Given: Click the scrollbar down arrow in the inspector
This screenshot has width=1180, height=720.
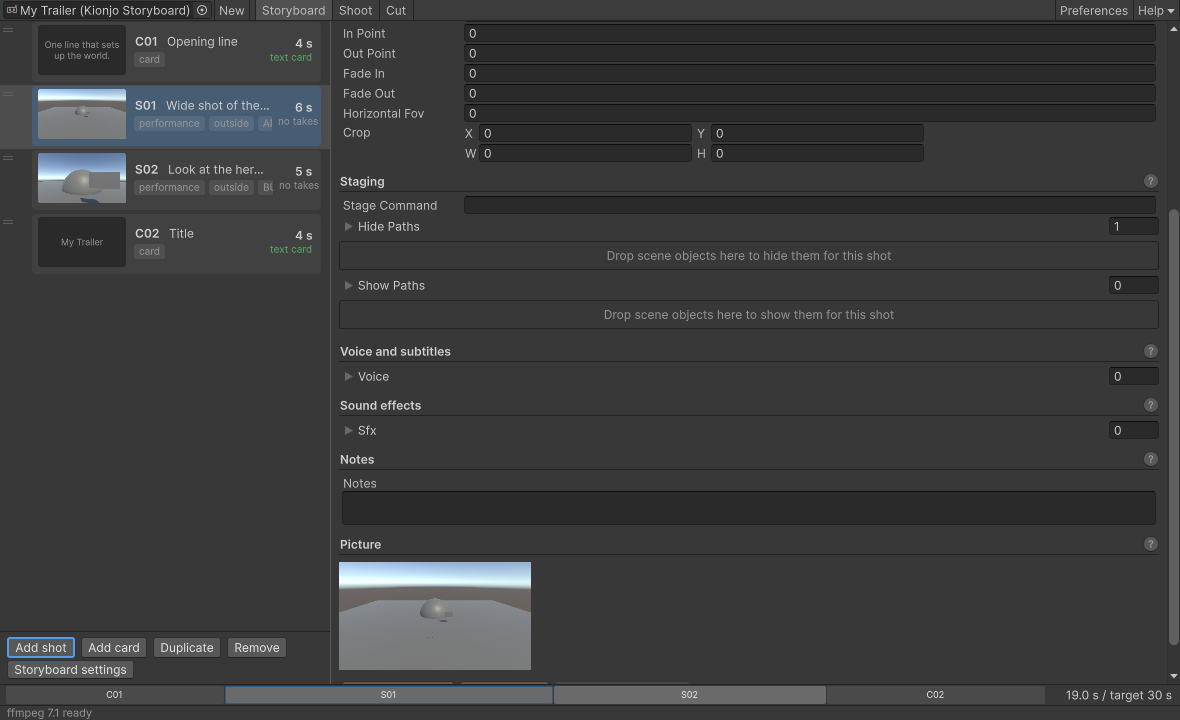Looking at the screenshot, I should 1173,676.
